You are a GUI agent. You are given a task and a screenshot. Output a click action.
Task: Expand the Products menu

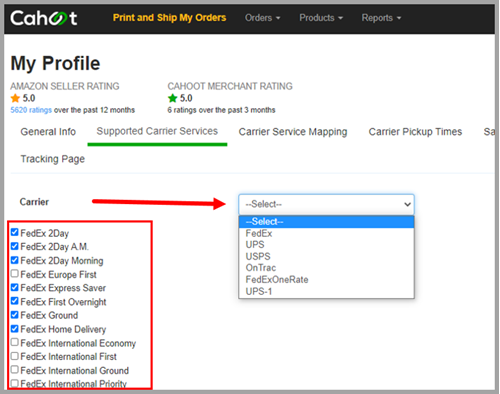coord(321,18)
